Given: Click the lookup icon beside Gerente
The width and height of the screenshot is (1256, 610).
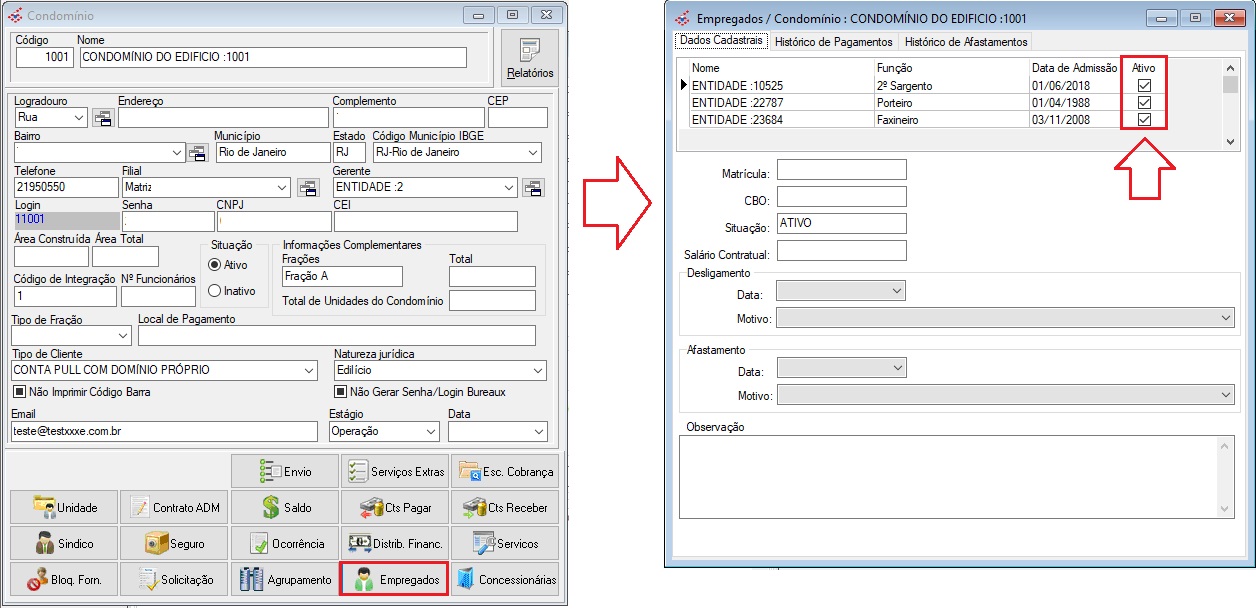Looking at the screenshot, I should (x=533, y=188).
